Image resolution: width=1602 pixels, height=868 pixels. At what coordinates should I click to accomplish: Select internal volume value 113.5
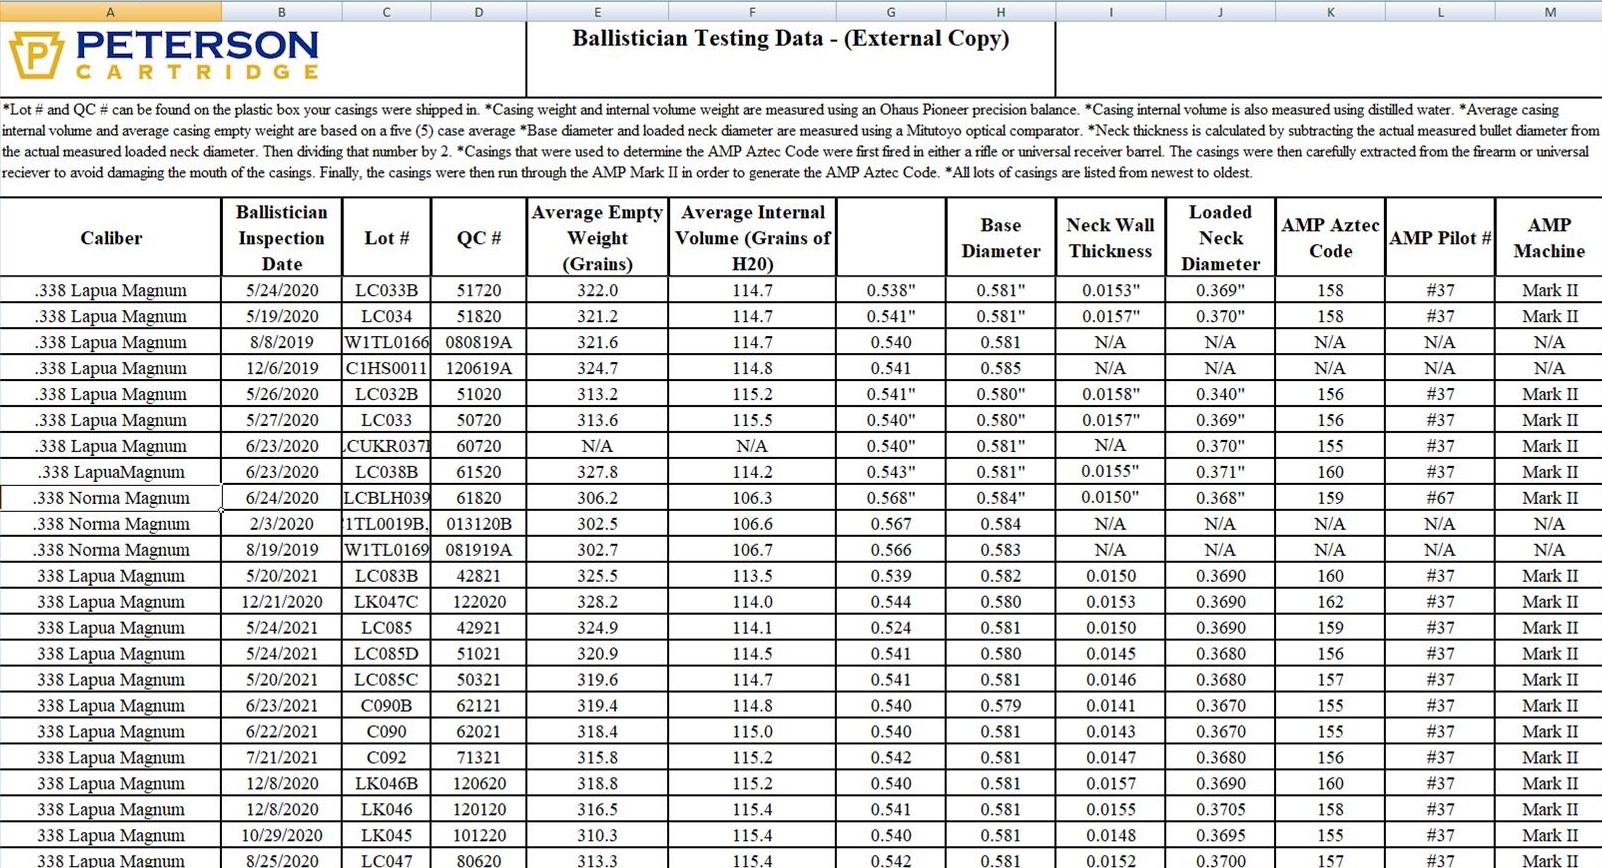(x=752, y=576)
